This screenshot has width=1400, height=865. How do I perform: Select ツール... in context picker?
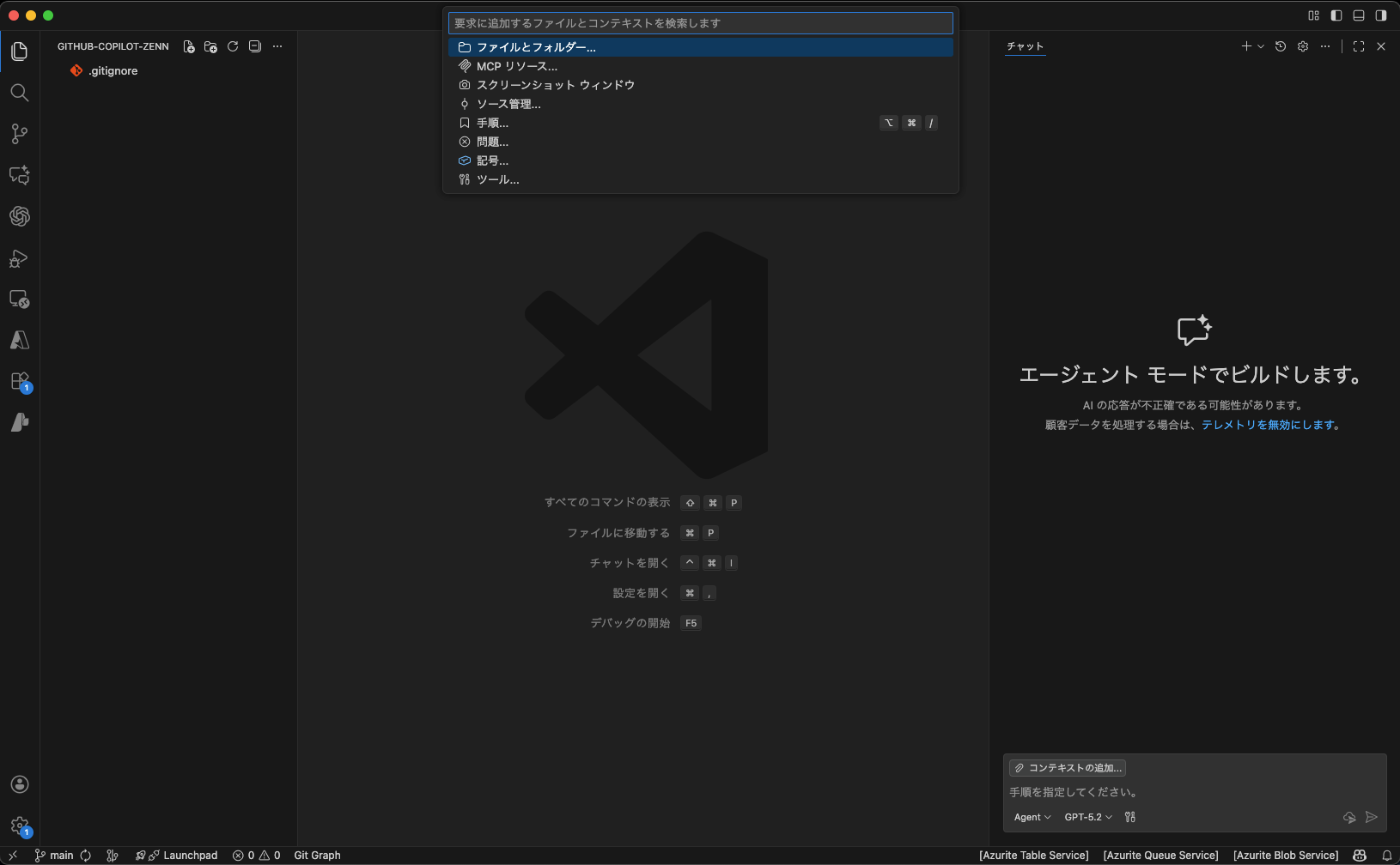[700, 180]
